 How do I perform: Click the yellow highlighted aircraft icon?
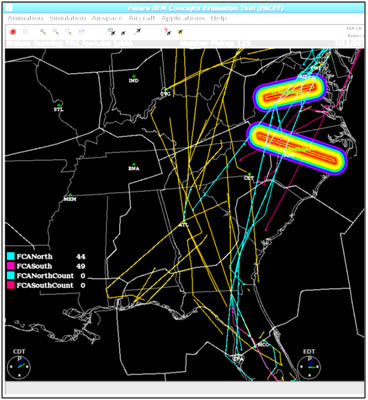[x=180, y=32]
